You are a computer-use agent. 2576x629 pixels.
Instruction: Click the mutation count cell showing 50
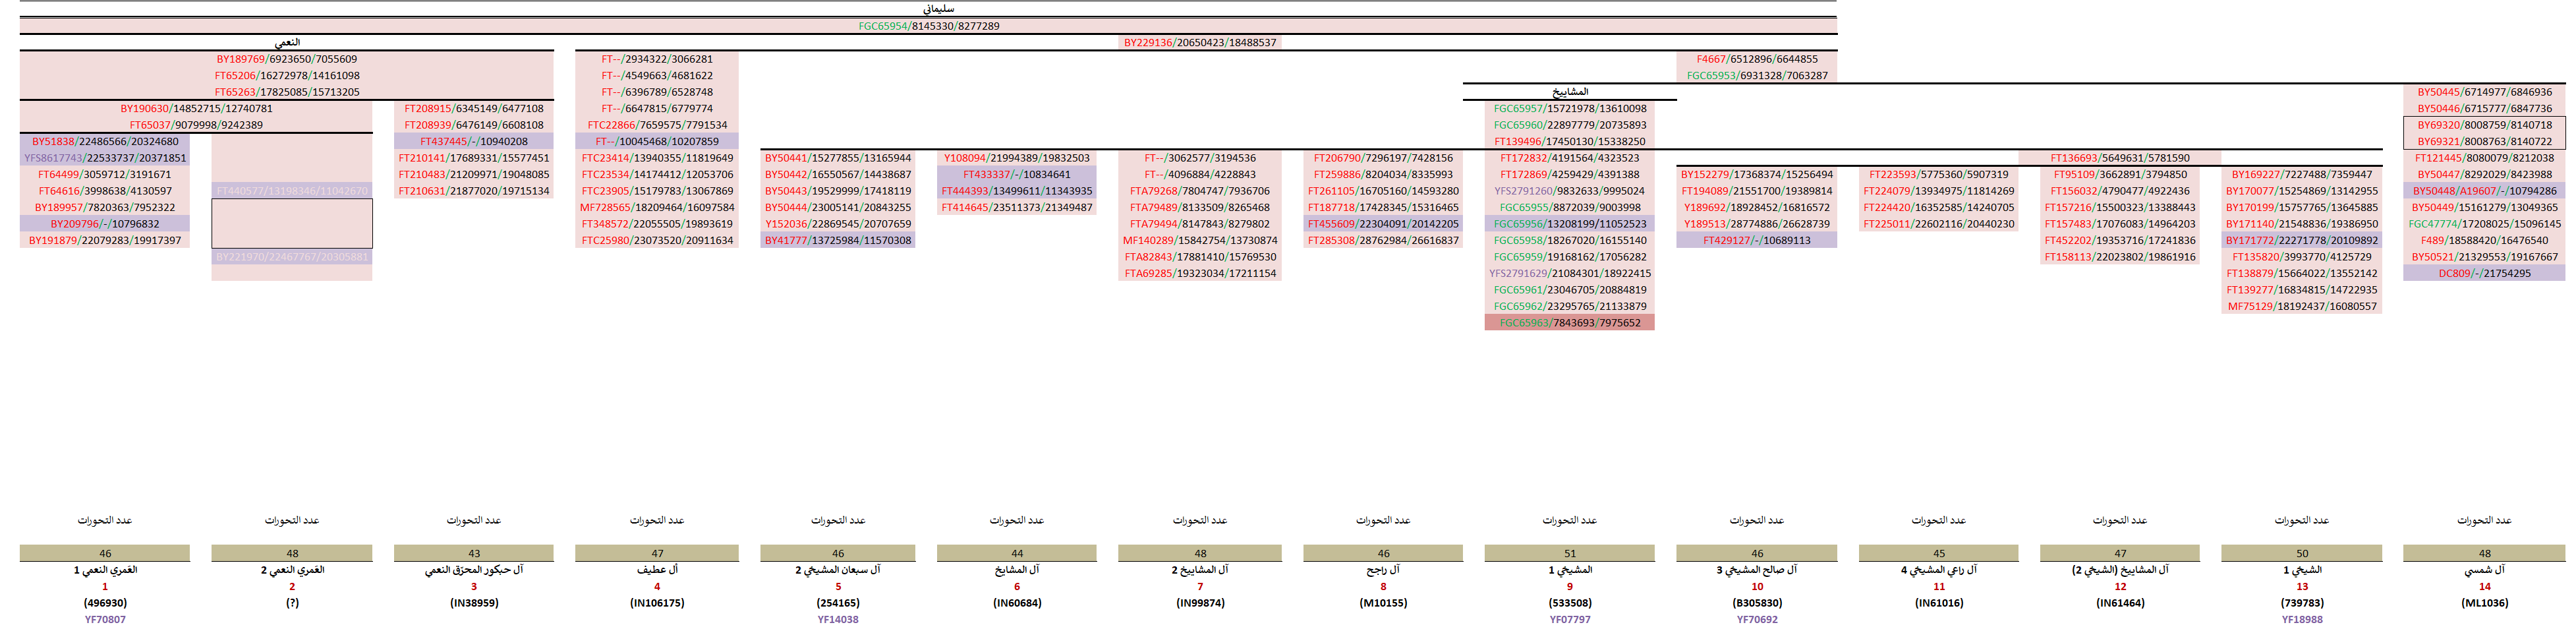2301,554
